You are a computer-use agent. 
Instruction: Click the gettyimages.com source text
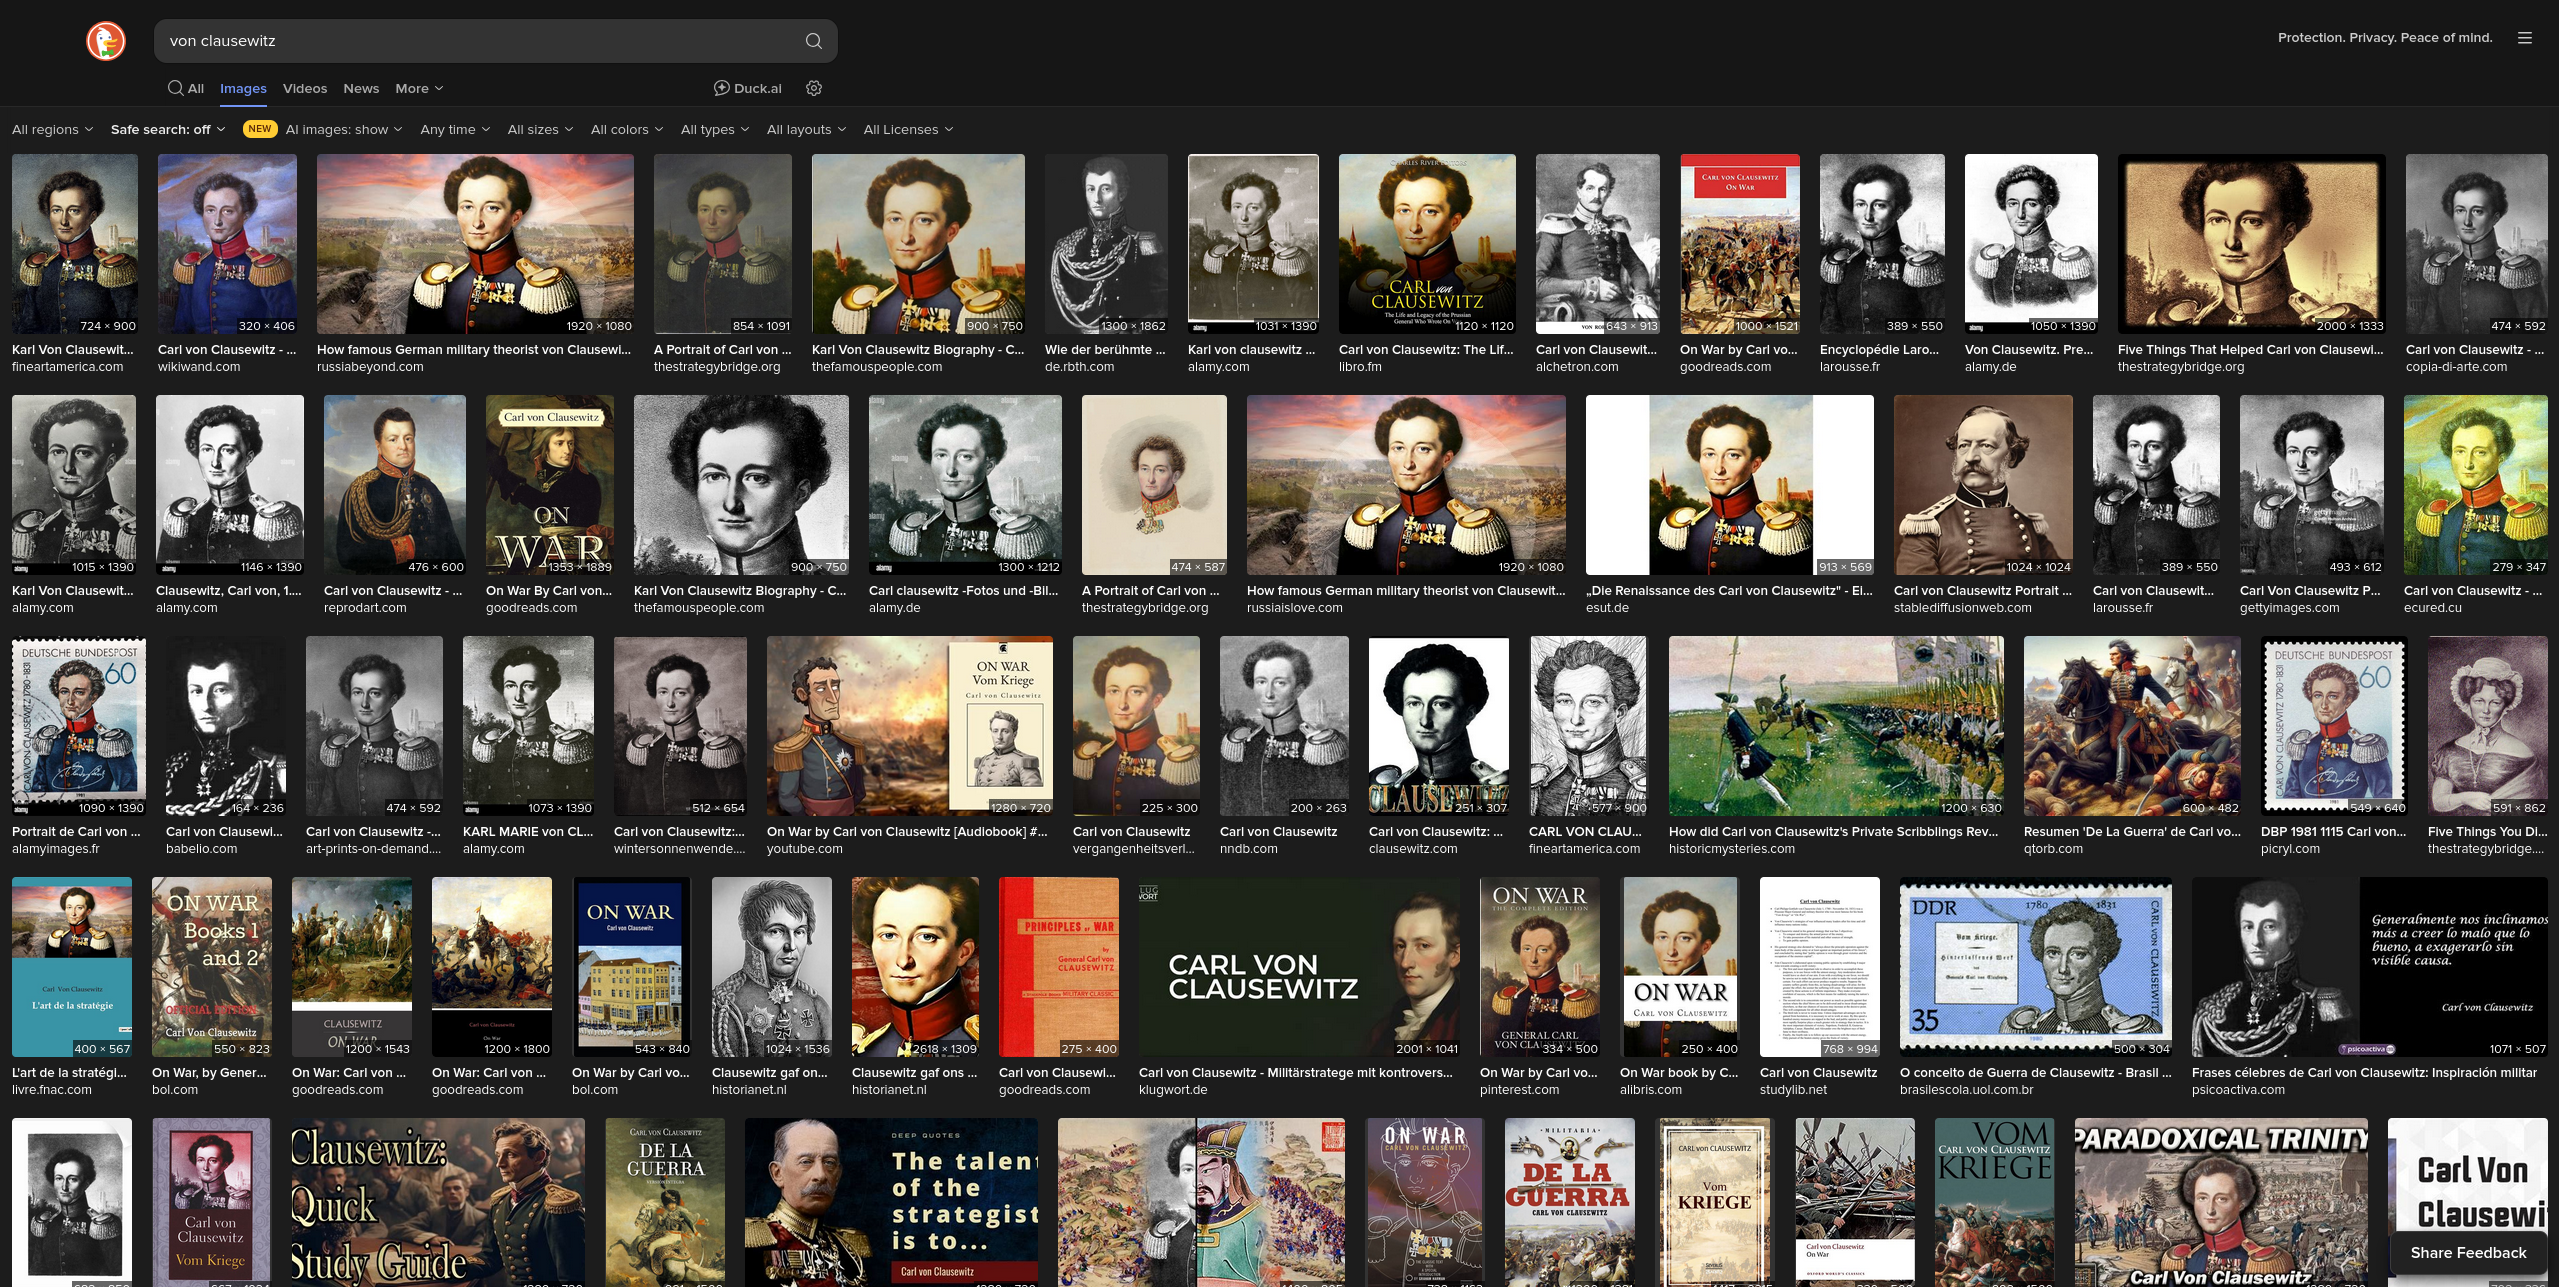coord(2289,608)
